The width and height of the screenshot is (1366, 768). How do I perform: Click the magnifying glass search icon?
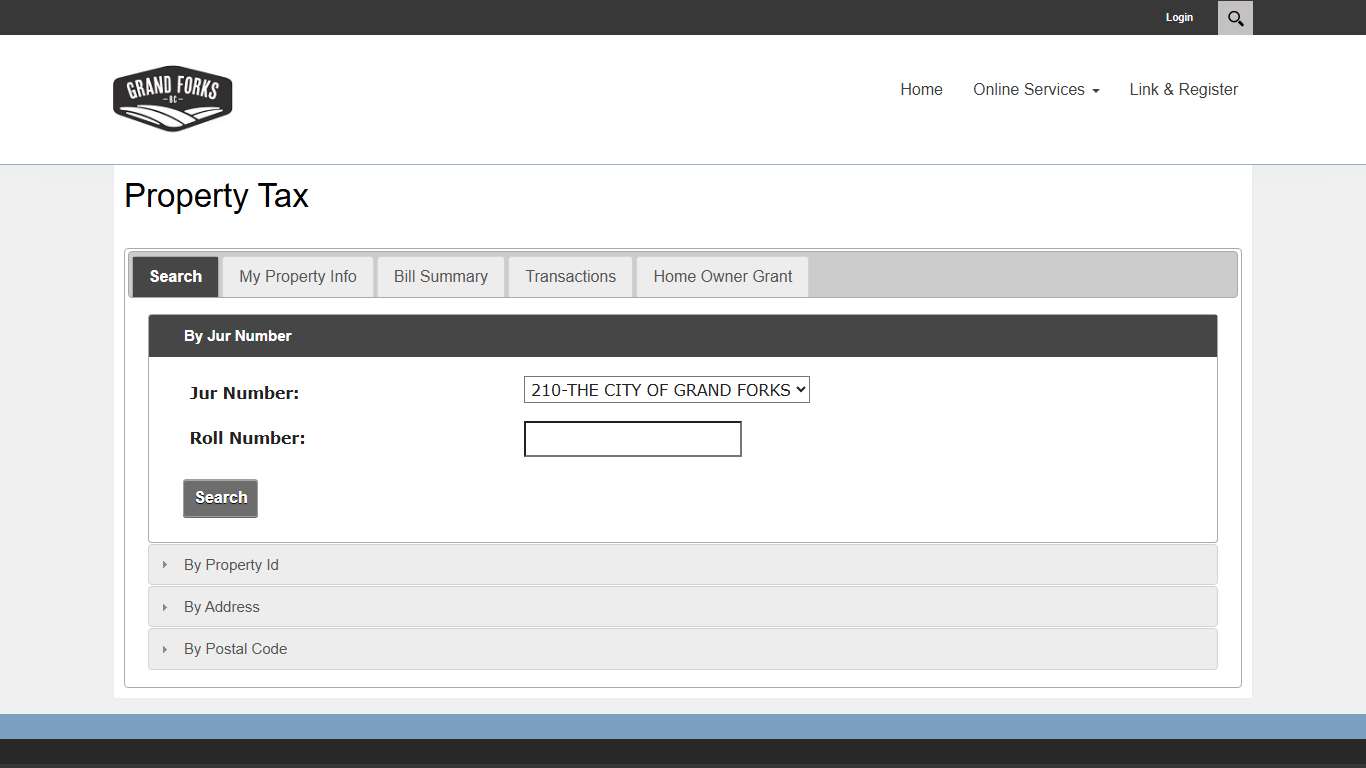(1235, 17)
